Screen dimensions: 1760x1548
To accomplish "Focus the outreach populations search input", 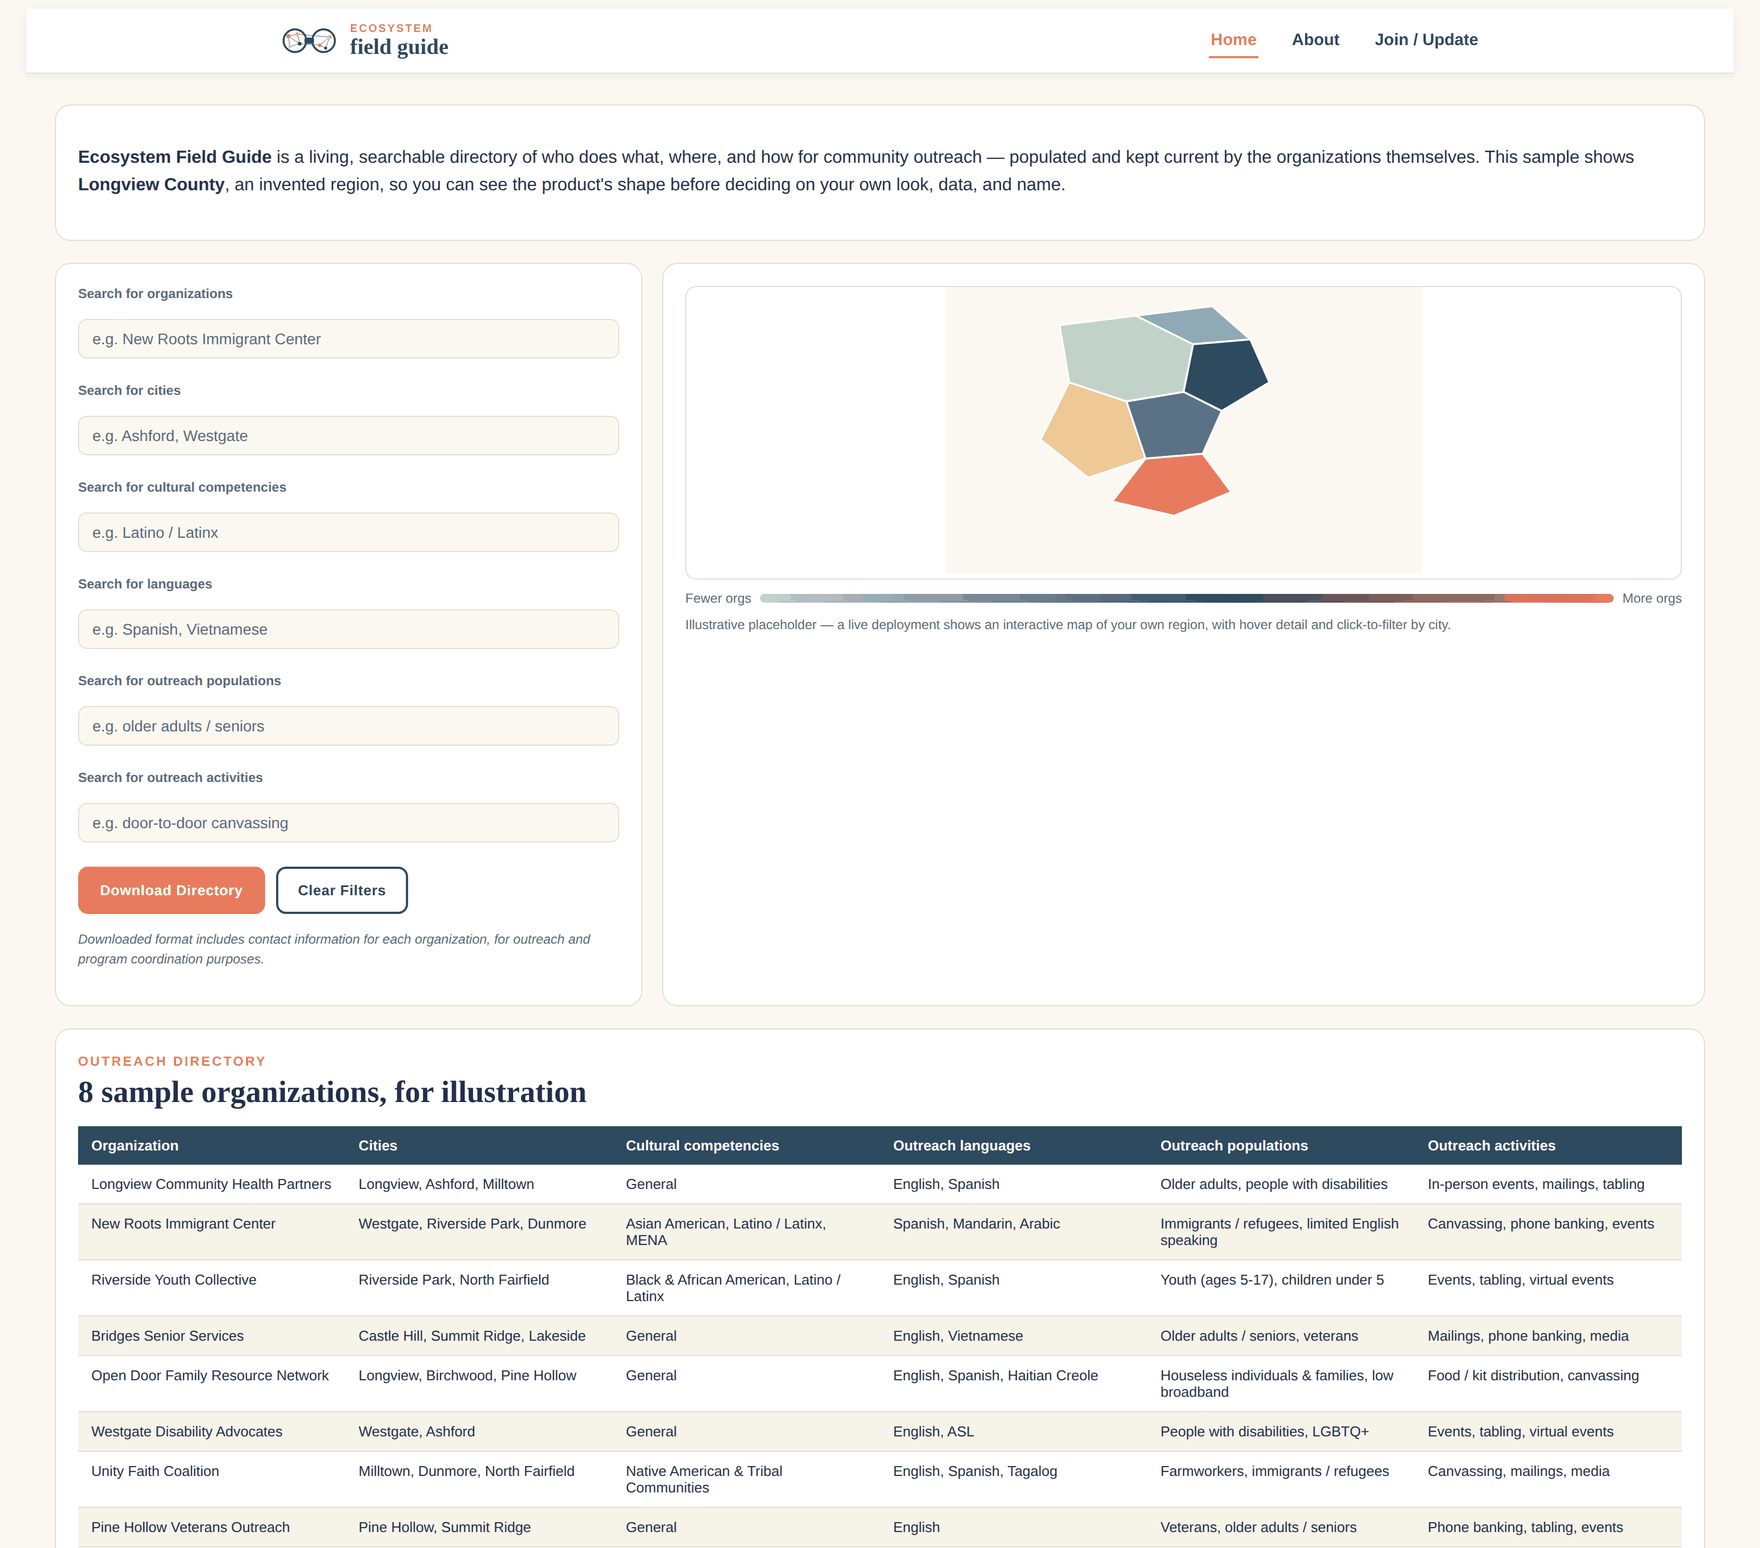I will [x=348, y=726].
